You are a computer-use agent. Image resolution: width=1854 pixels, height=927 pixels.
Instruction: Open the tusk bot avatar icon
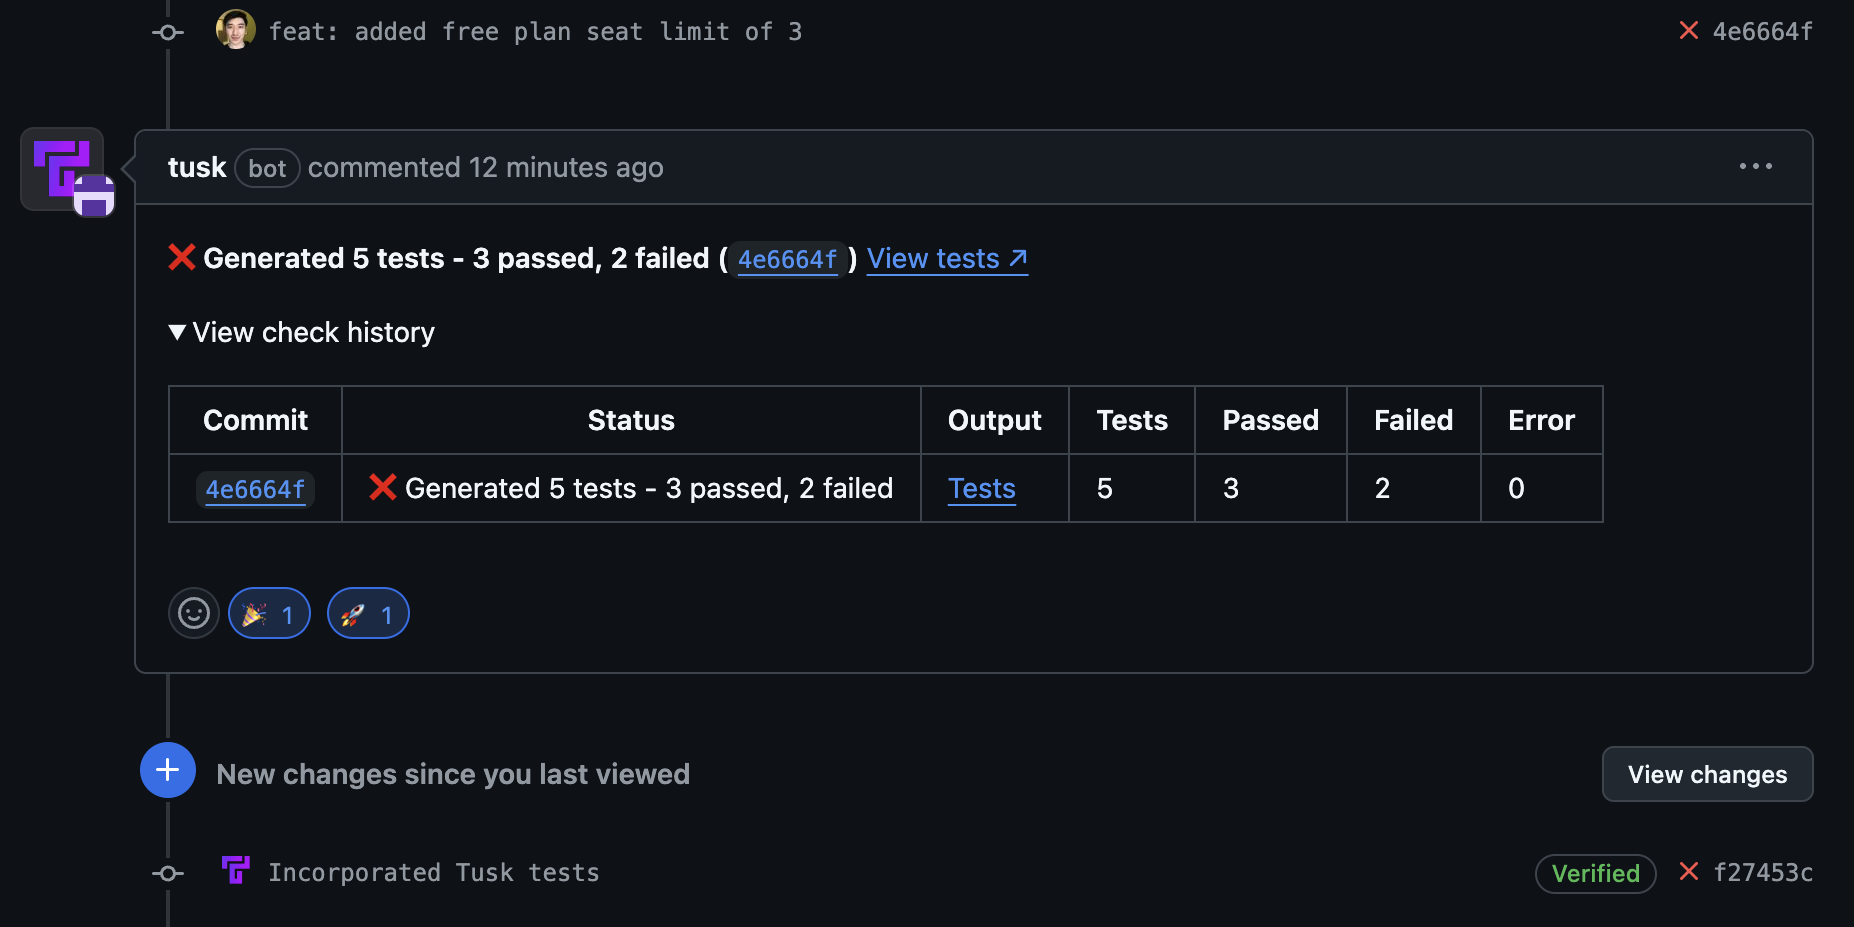63,168
